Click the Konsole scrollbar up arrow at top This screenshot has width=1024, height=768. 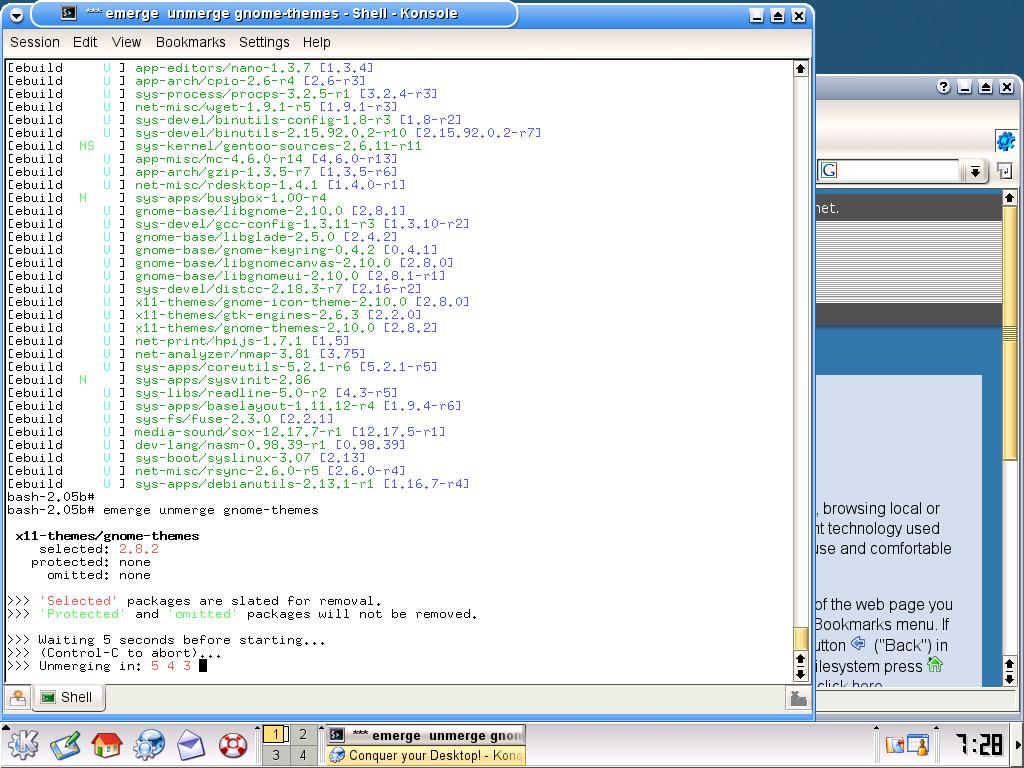pyautogui.click(x=801, y=69)
